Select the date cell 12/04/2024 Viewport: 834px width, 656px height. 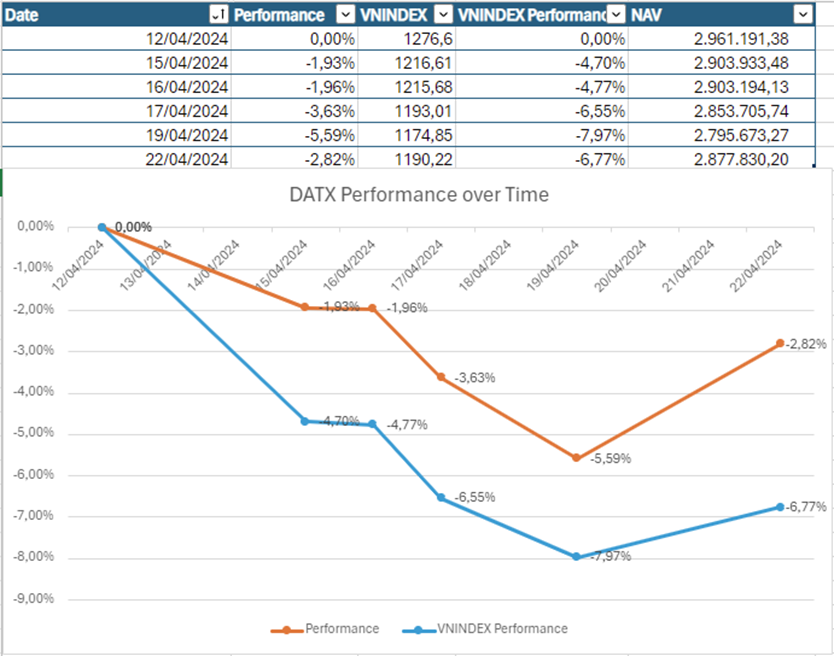coord(187,38)
